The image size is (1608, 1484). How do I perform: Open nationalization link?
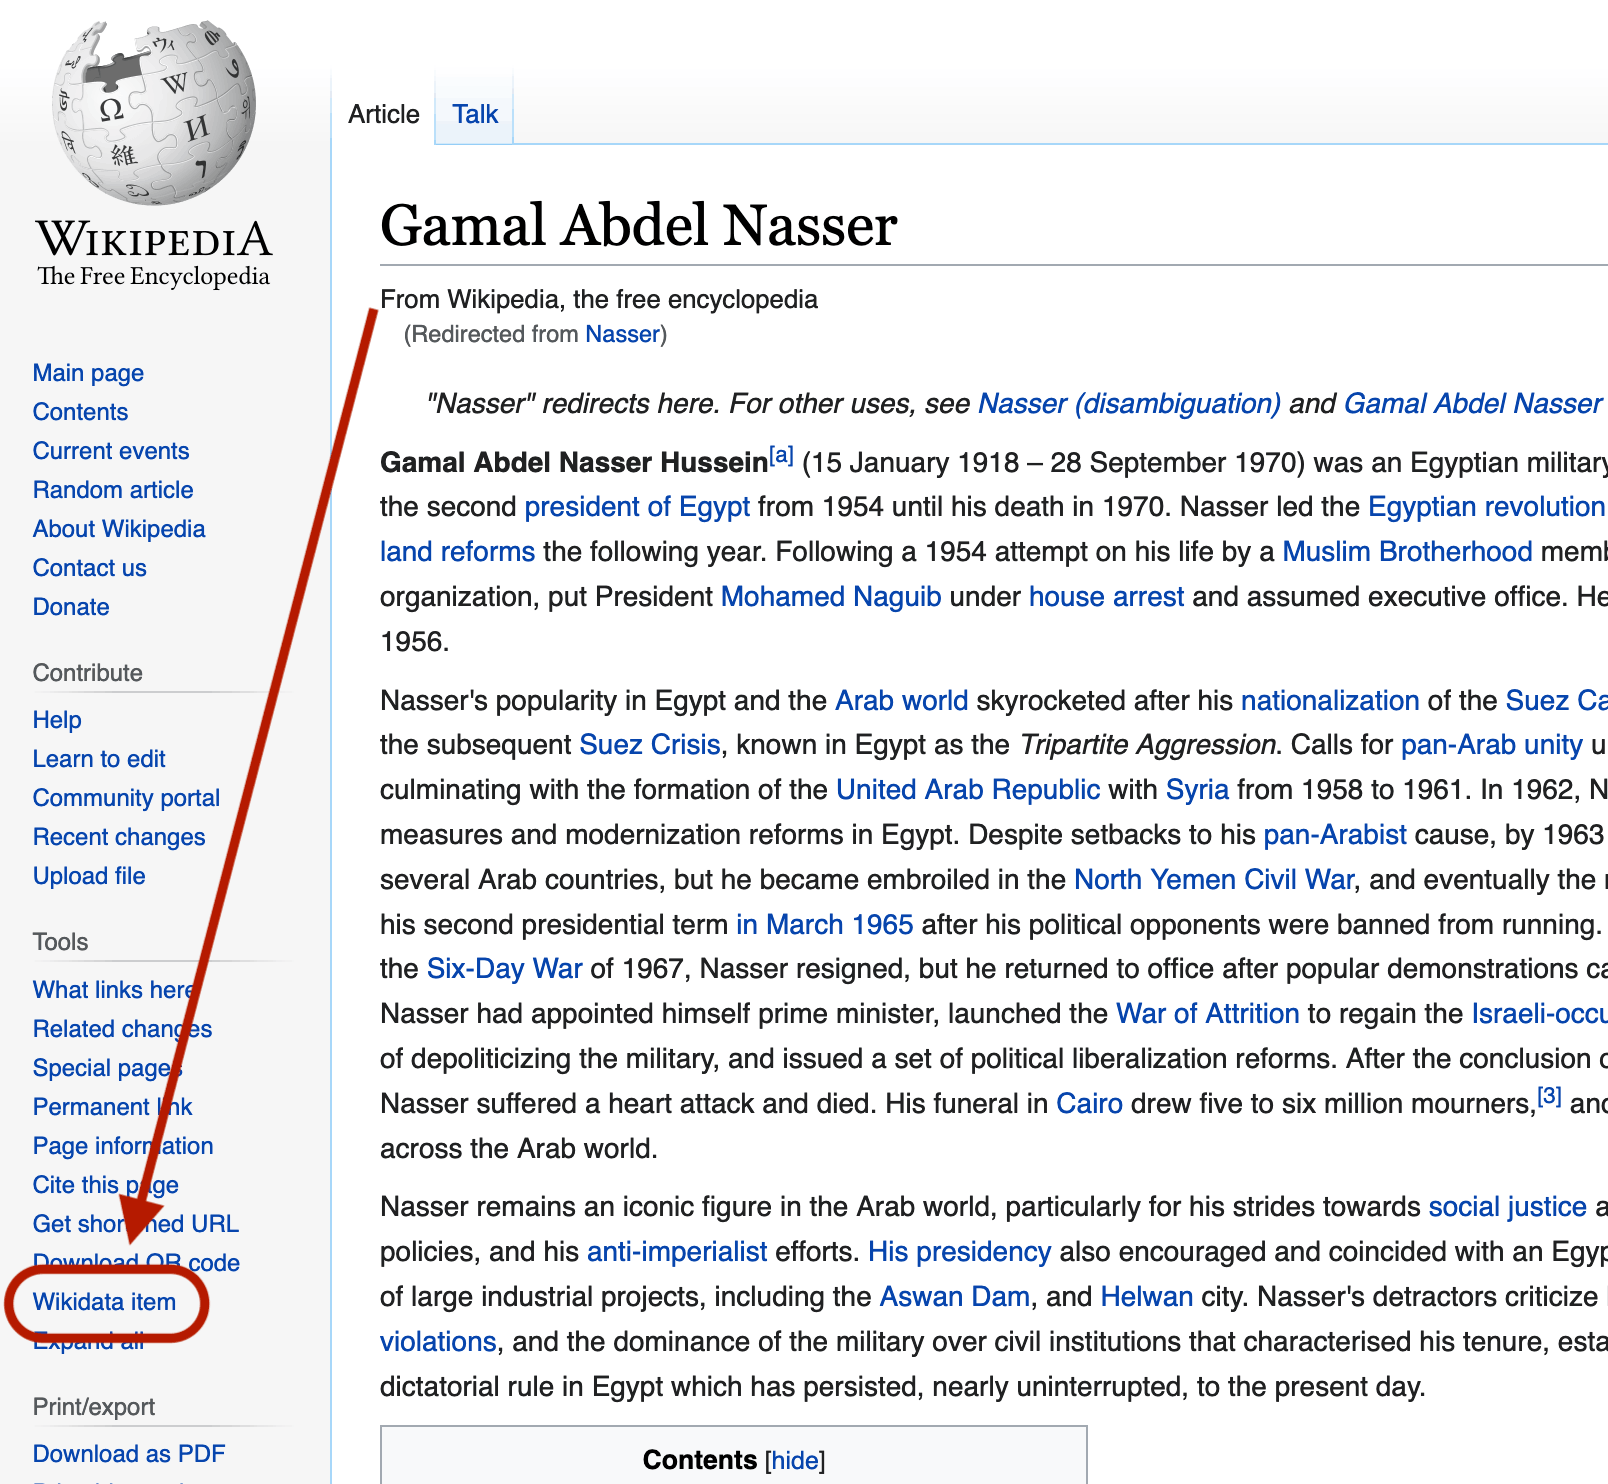[1330, 701]
